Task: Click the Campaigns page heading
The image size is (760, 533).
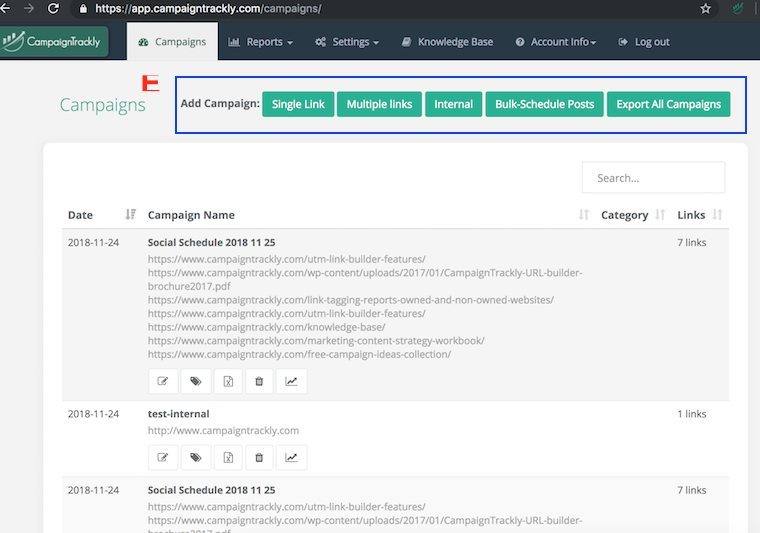Action: (x=102, y=105)
